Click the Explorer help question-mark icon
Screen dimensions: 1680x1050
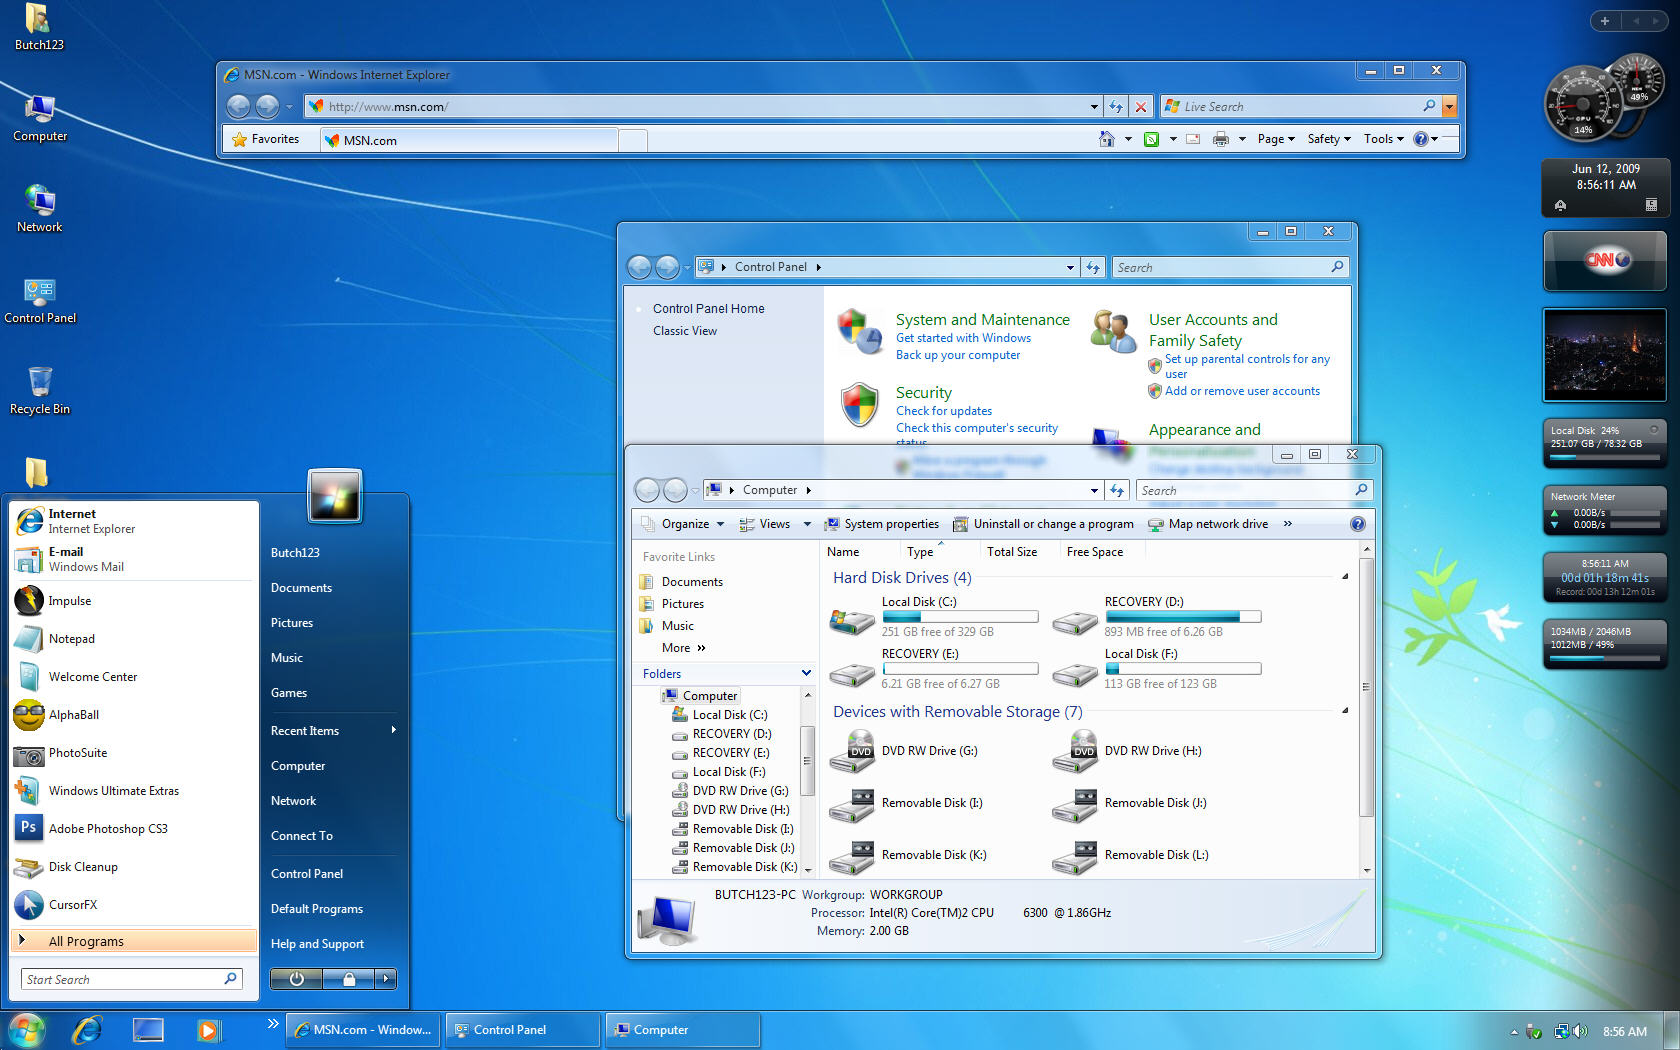[x=1357, y=524]
